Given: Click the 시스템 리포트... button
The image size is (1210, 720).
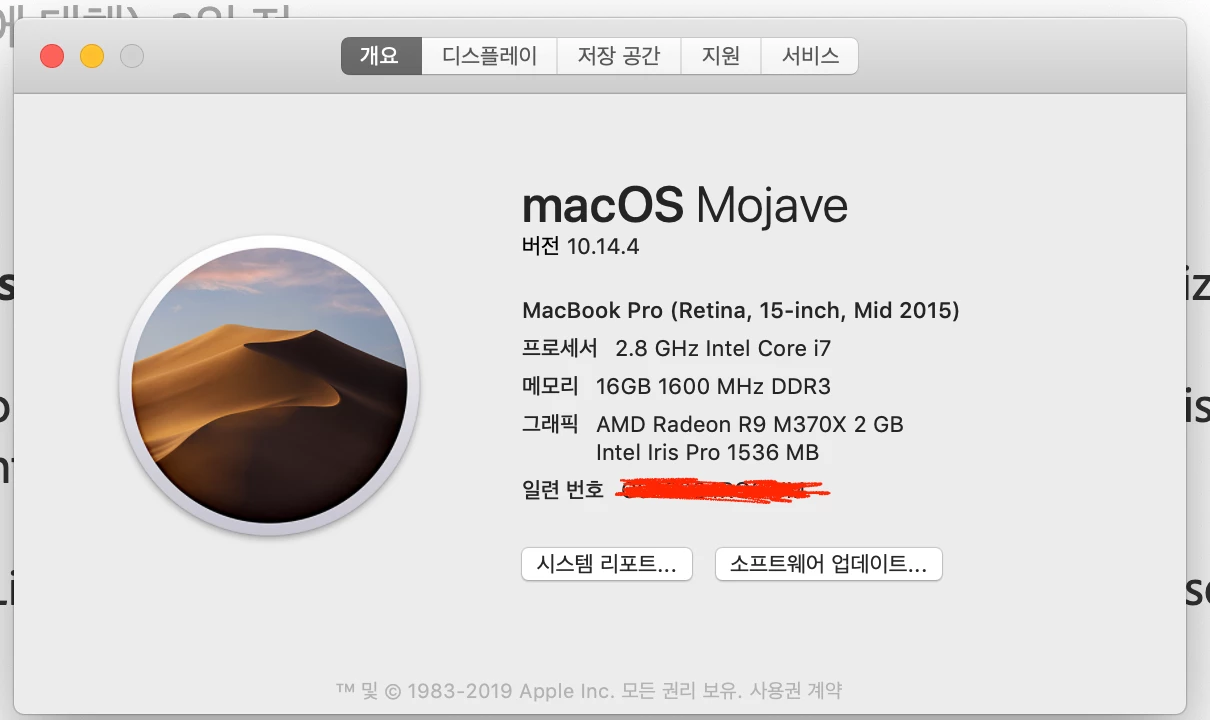Looking at the screenshot, I should (607, 563).
